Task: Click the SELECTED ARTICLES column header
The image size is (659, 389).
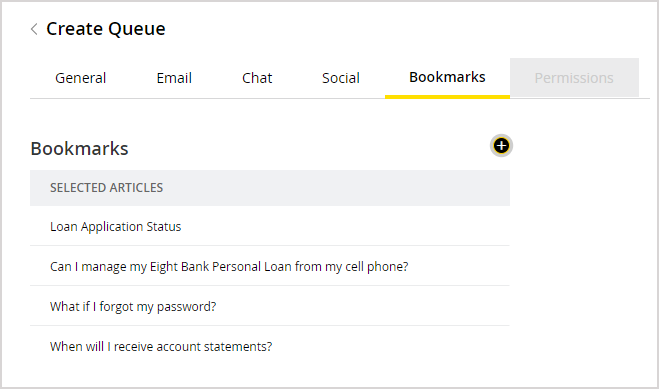Action: (106, 188)
